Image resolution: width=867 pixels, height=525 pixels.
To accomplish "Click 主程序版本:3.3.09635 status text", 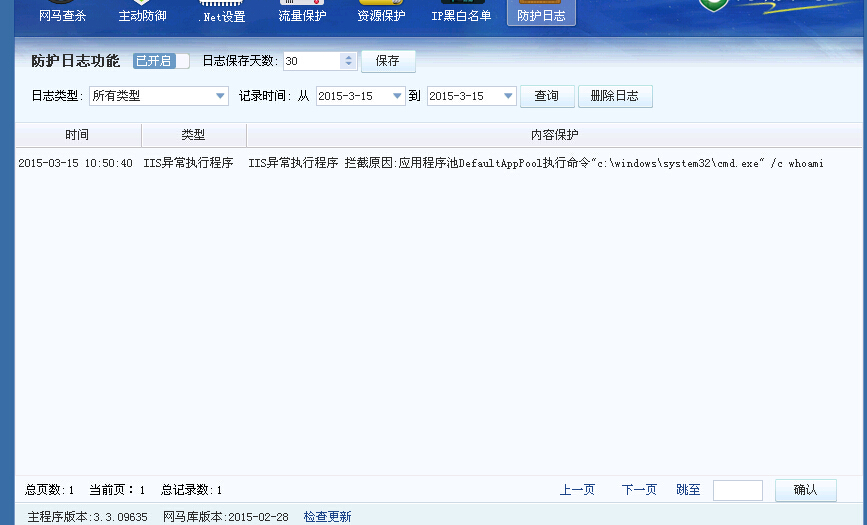I will click(87, 517).
